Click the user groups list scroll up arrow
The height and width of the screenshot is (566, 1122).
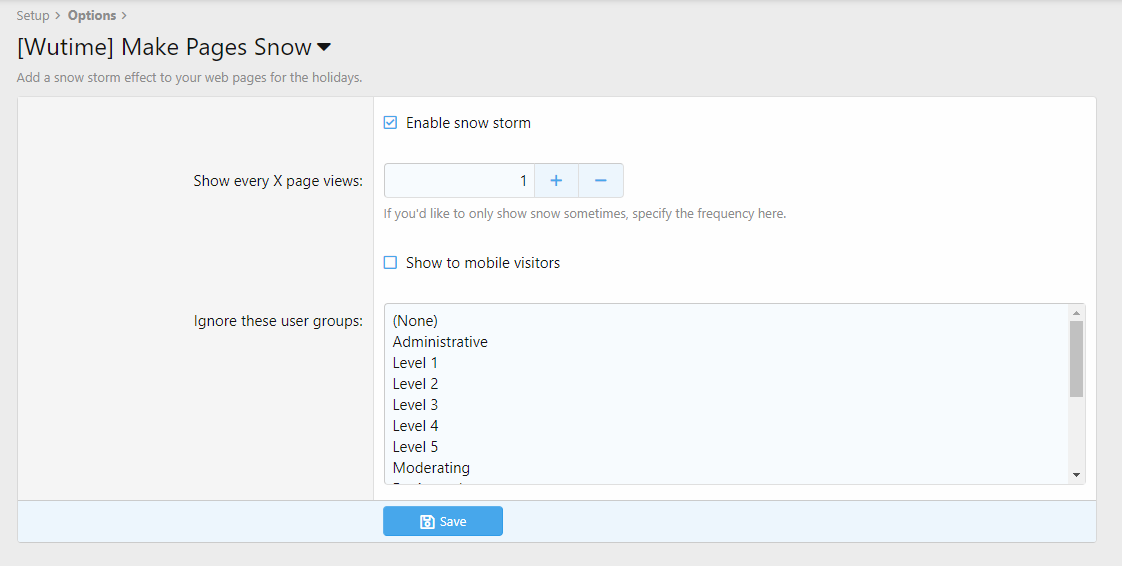click(1076, 312)
